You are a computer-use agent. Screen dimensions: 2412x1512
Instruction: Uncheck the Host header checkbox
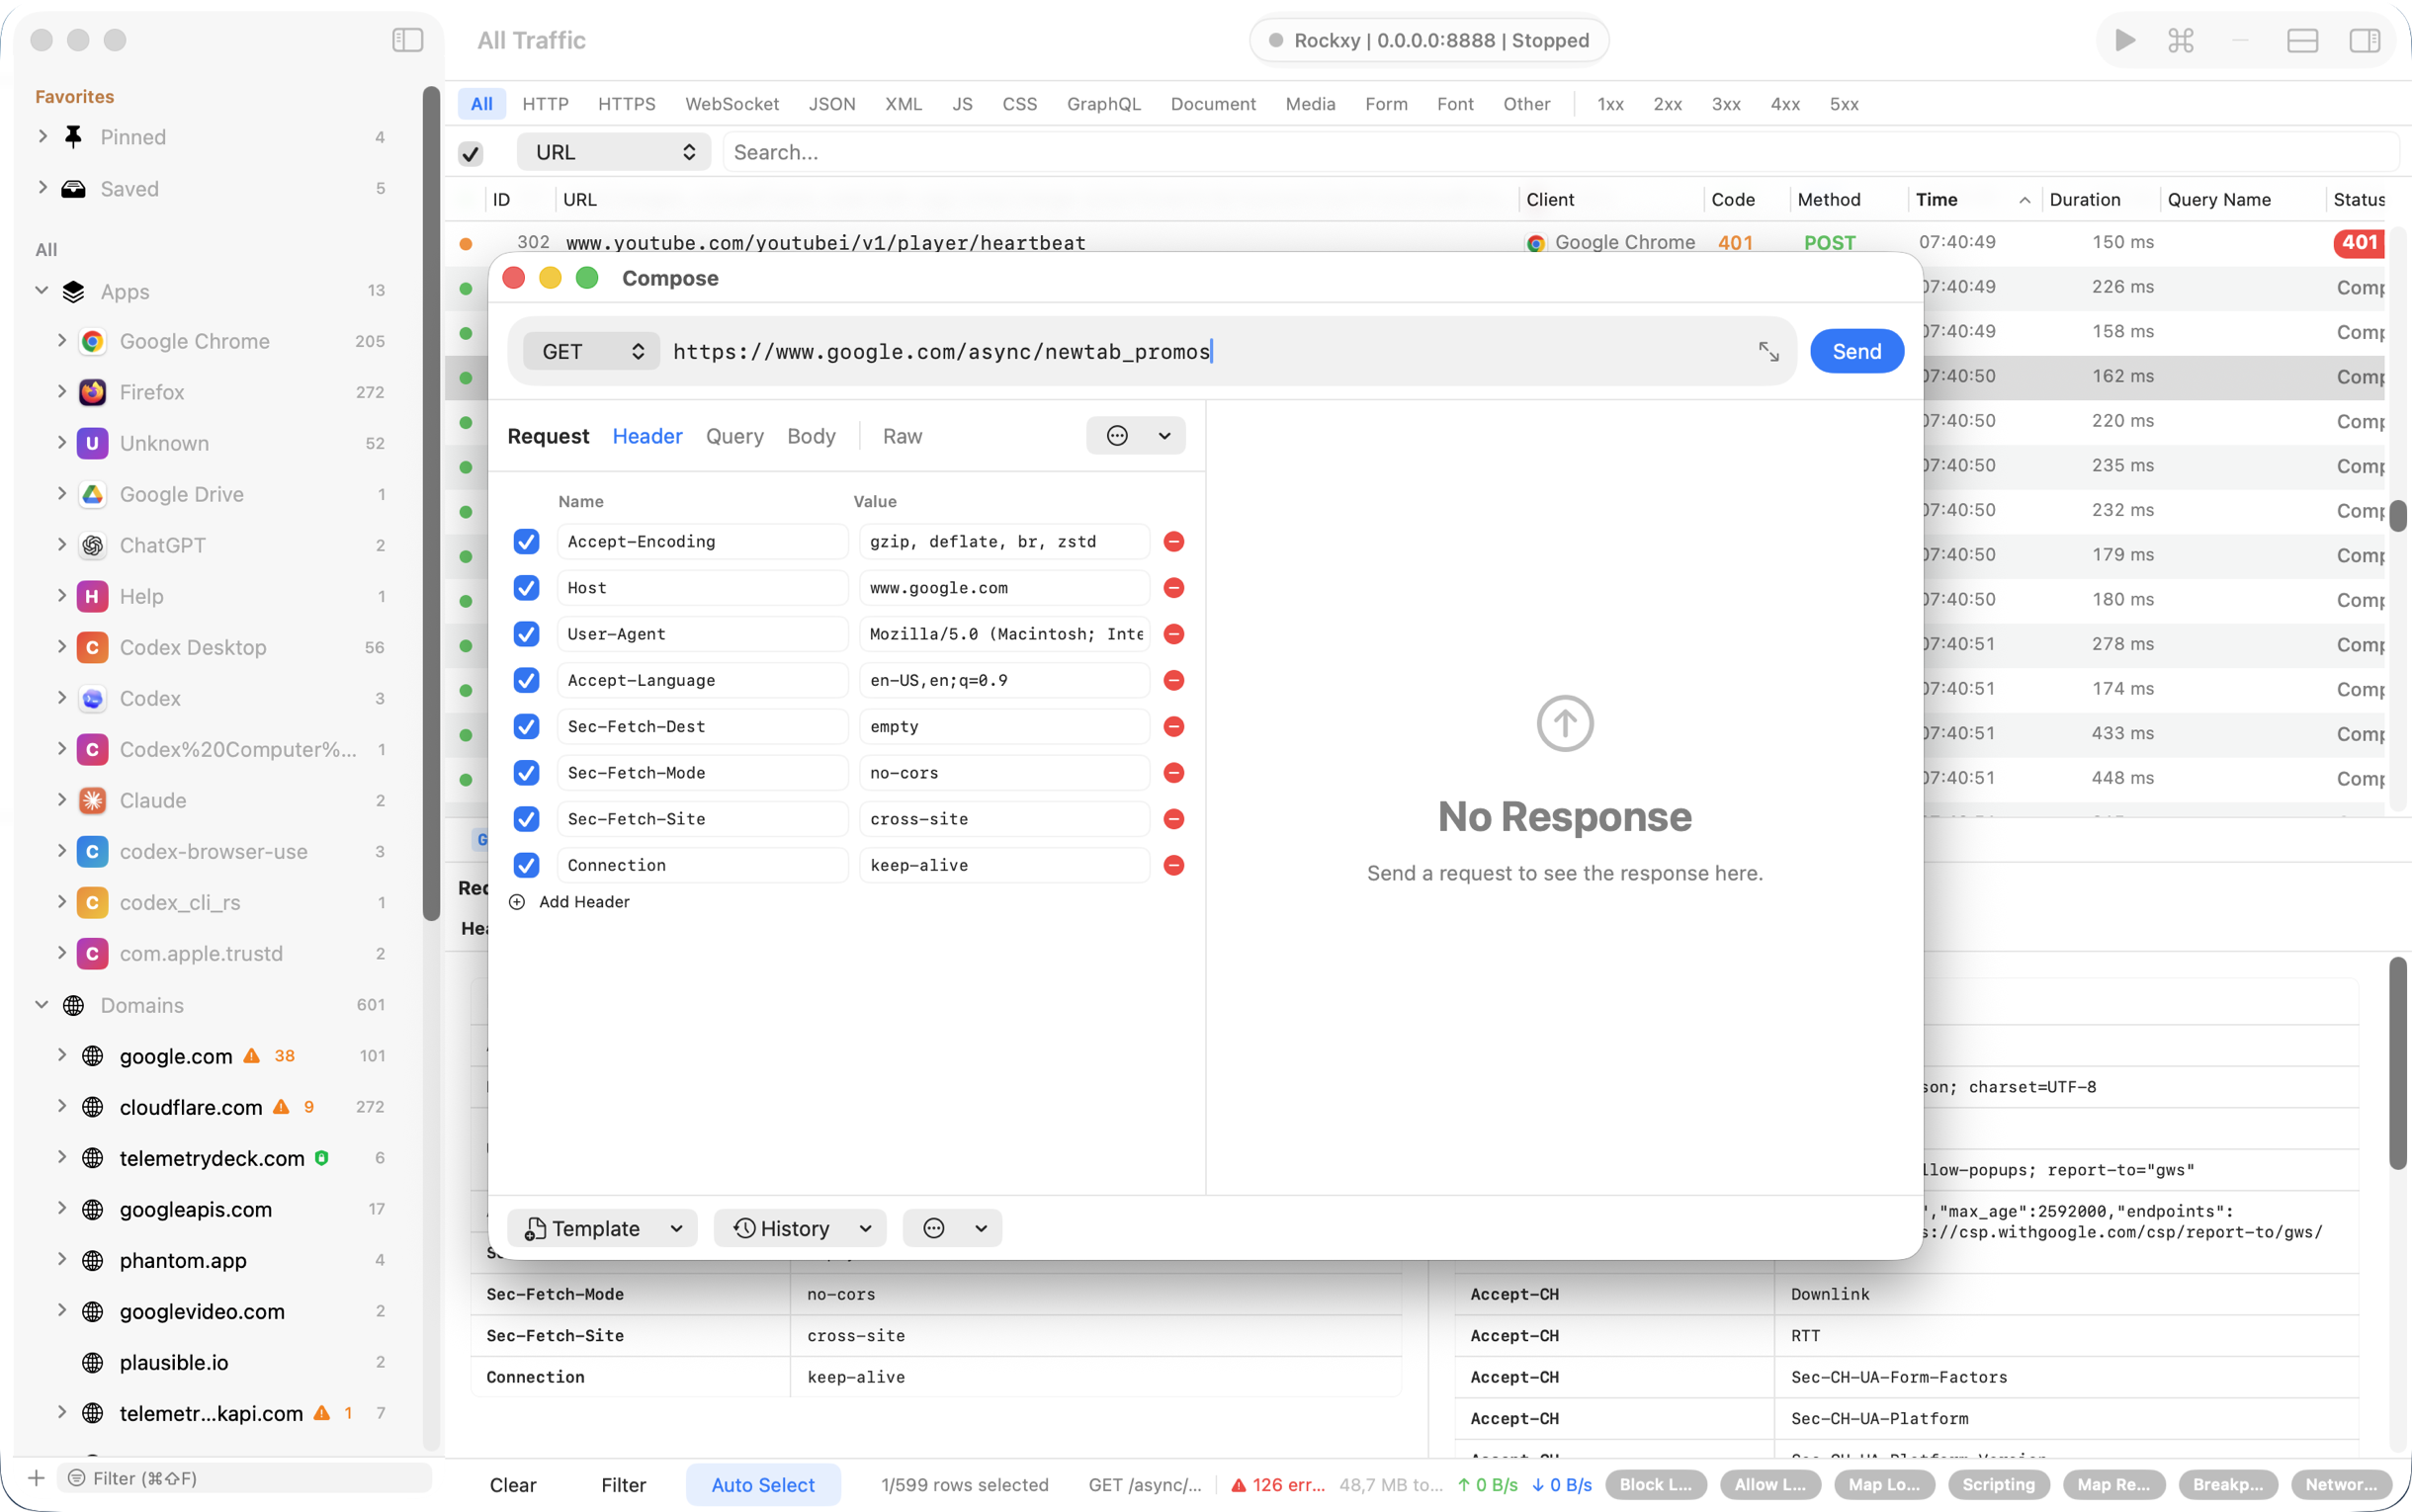click(x=526, y=588)
